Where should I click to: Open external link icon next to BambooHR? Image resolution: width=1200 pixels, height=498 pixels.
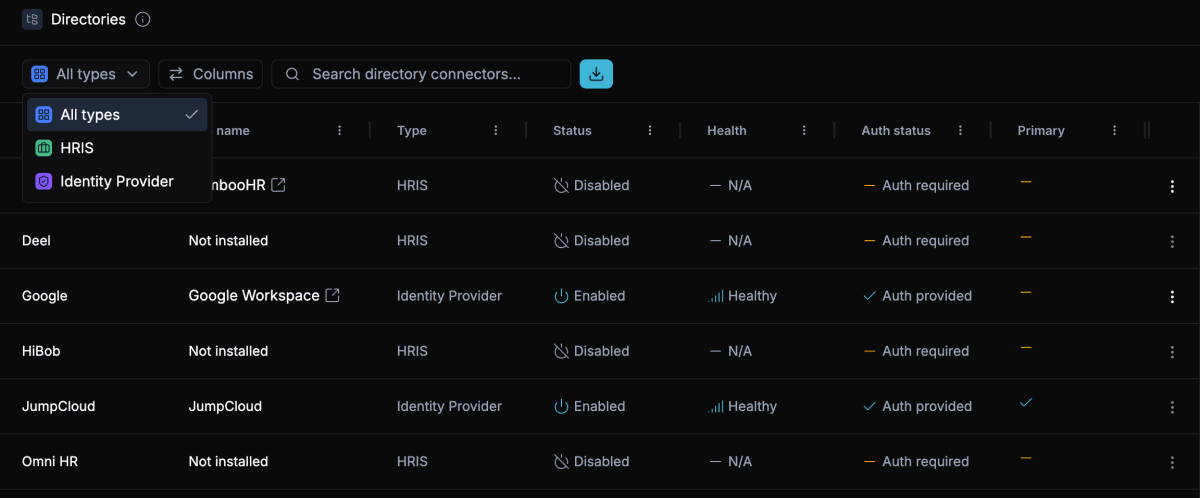point(279,185)
